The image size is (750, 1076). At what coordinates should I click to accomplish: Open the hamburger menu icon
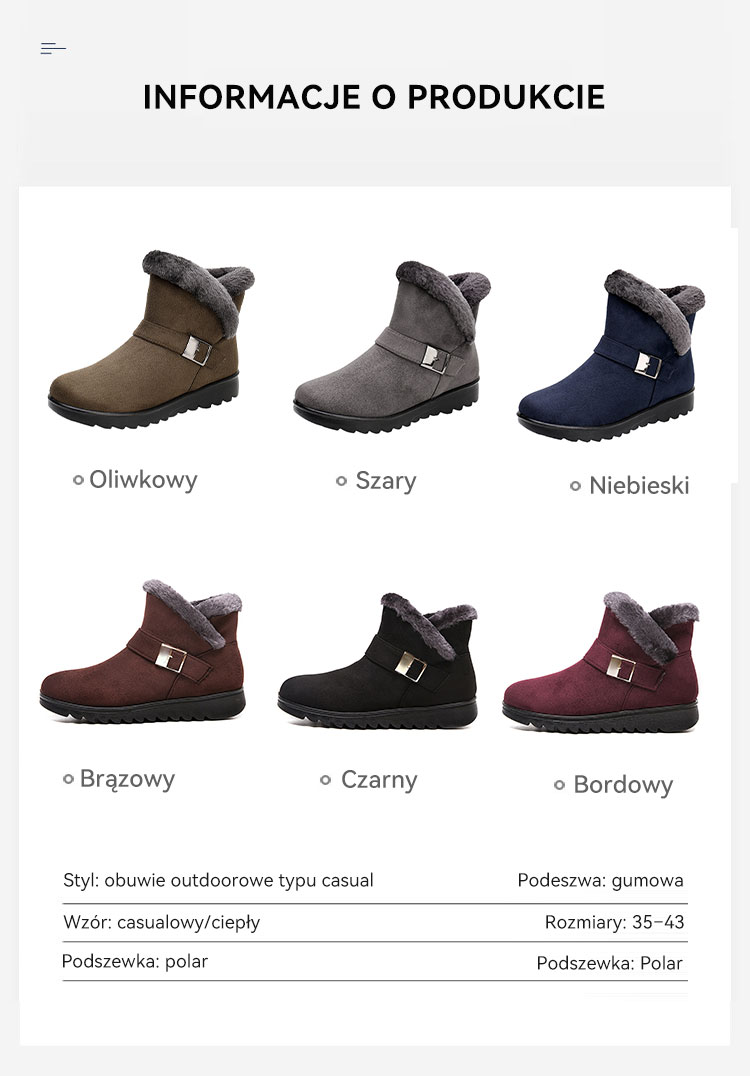click(x=53, y=48)
